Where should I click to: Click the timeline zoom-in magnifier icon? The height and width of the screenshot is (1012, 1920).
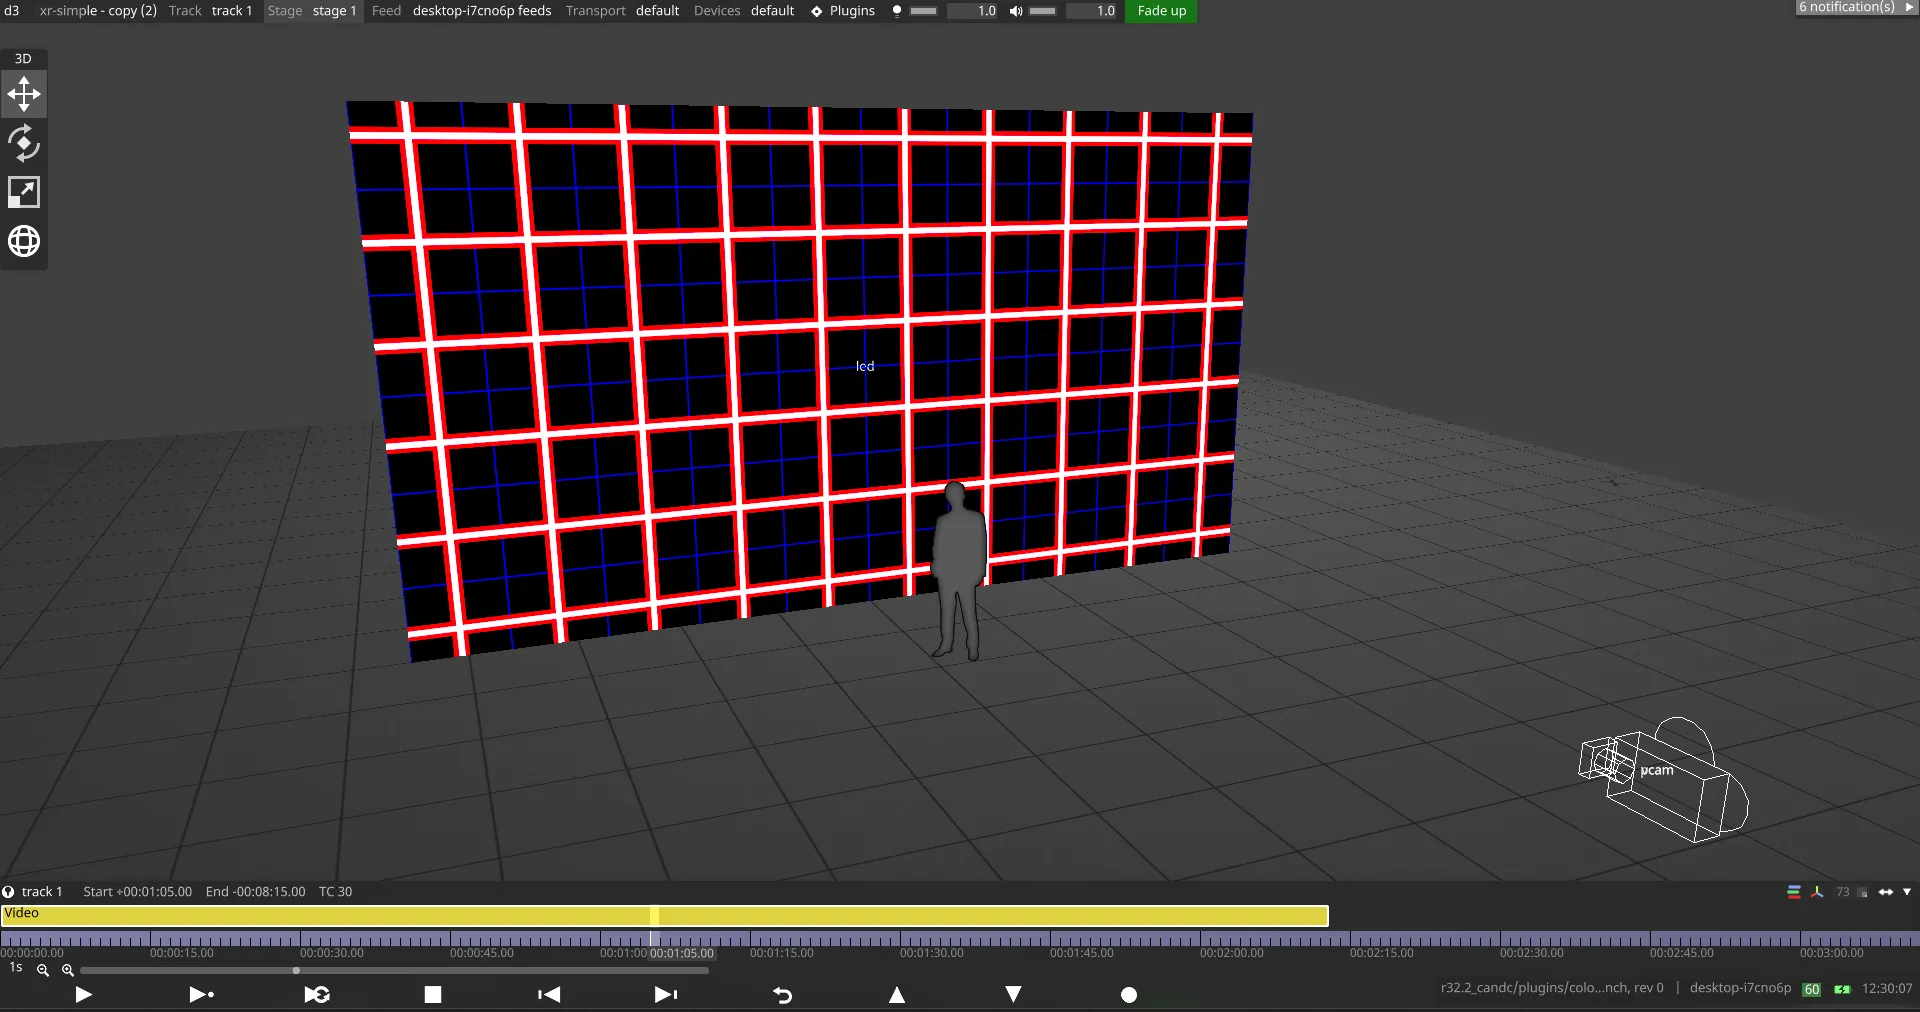[67, 970]
